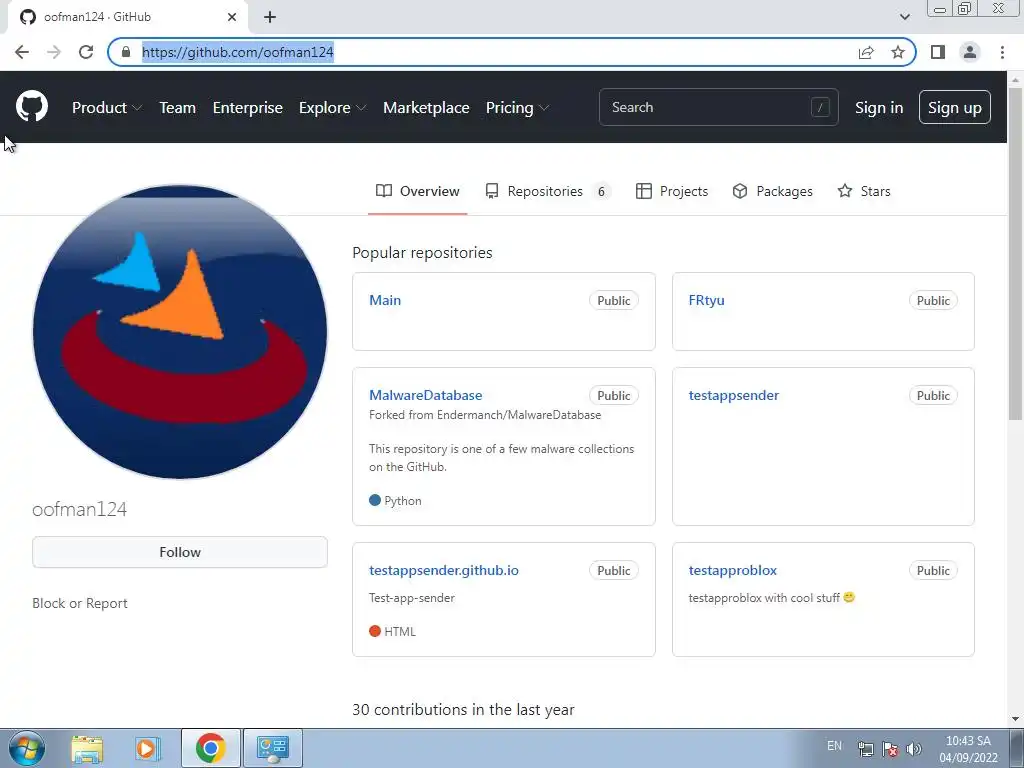Click Sign in

click(879, 108)
